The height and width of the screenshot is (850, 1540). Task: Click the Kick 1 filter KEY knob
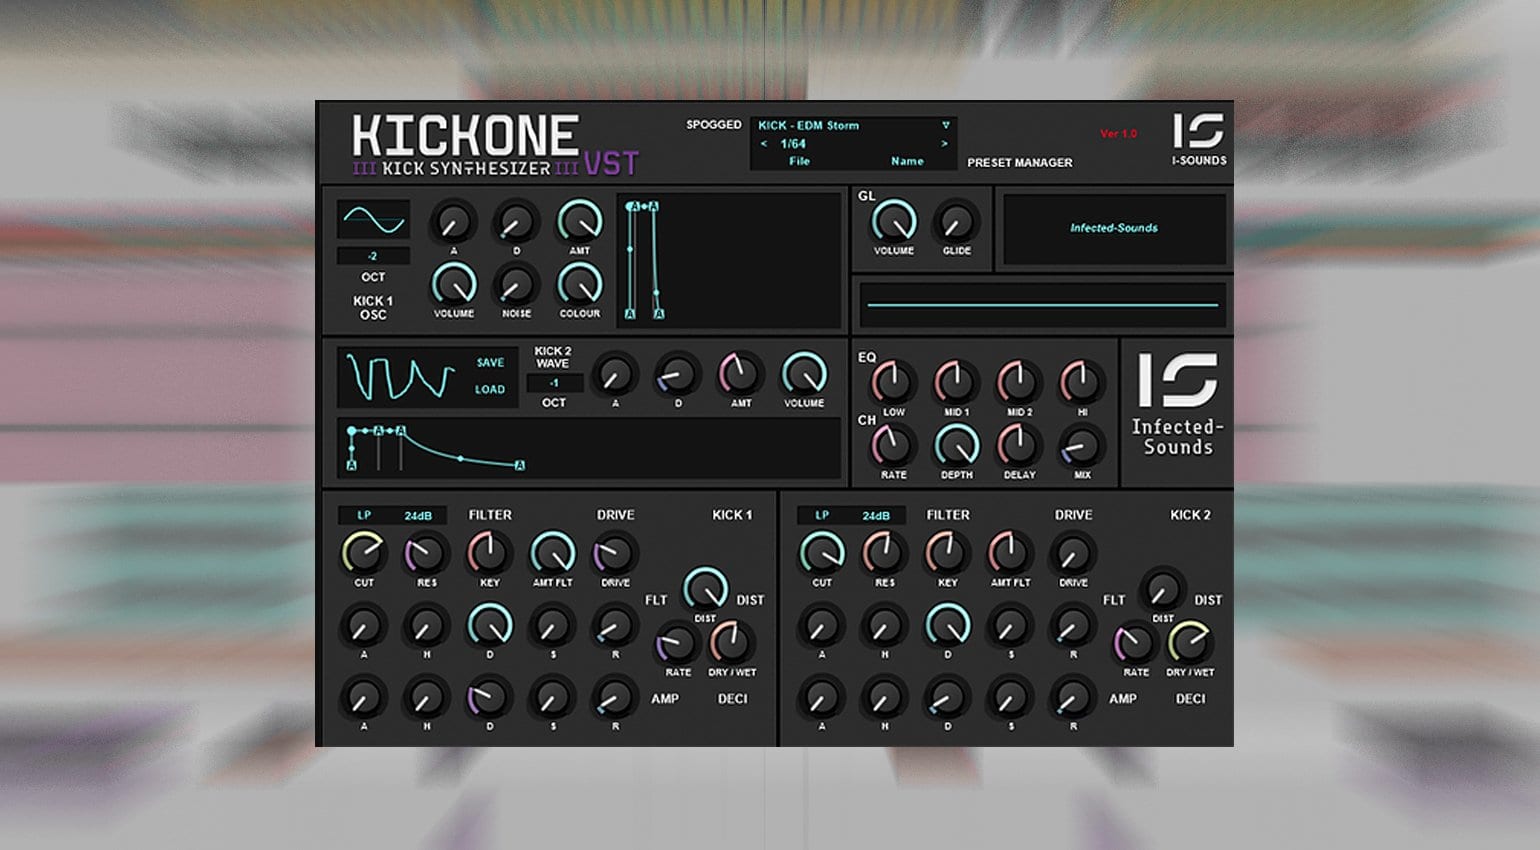(x=489, y=553)
